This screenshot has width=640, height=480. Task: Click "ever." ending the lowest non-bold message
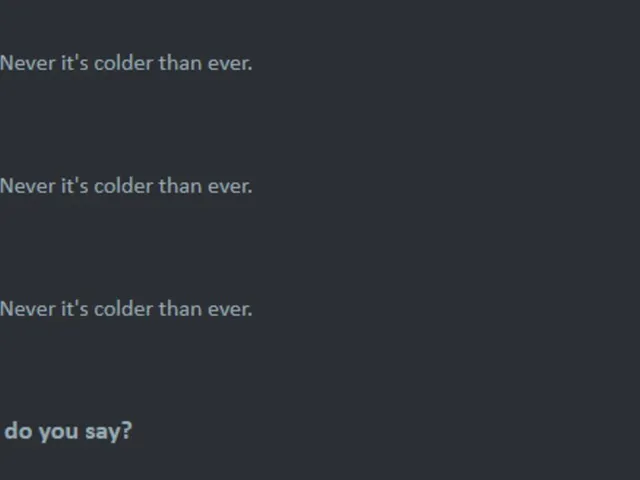[230, 310]
